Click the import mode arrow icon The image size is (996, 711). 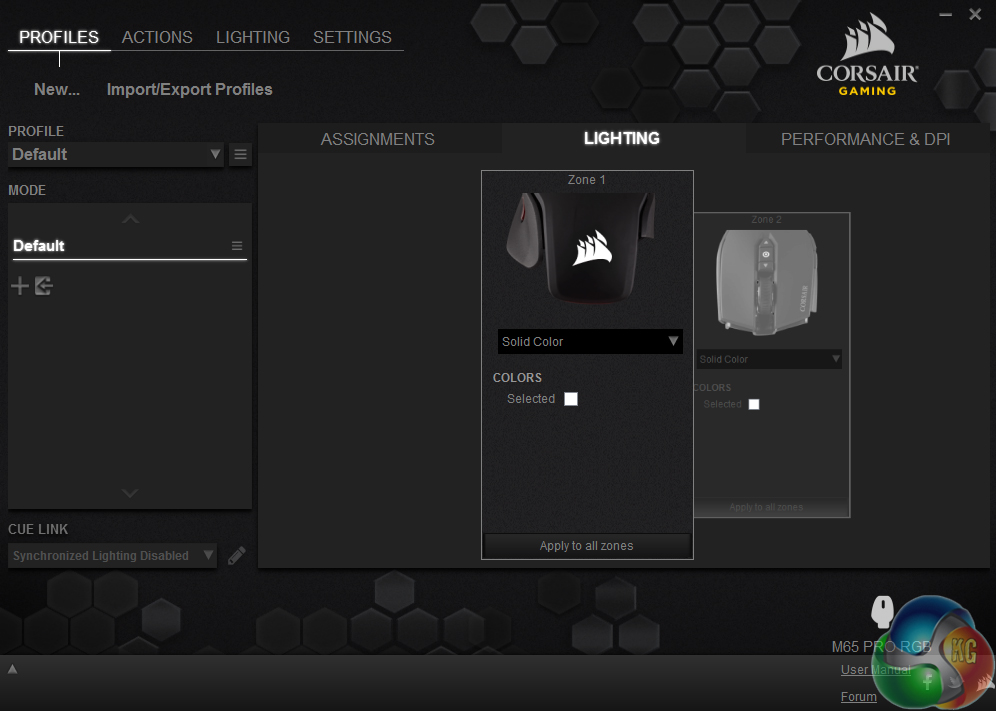point(44,286)
